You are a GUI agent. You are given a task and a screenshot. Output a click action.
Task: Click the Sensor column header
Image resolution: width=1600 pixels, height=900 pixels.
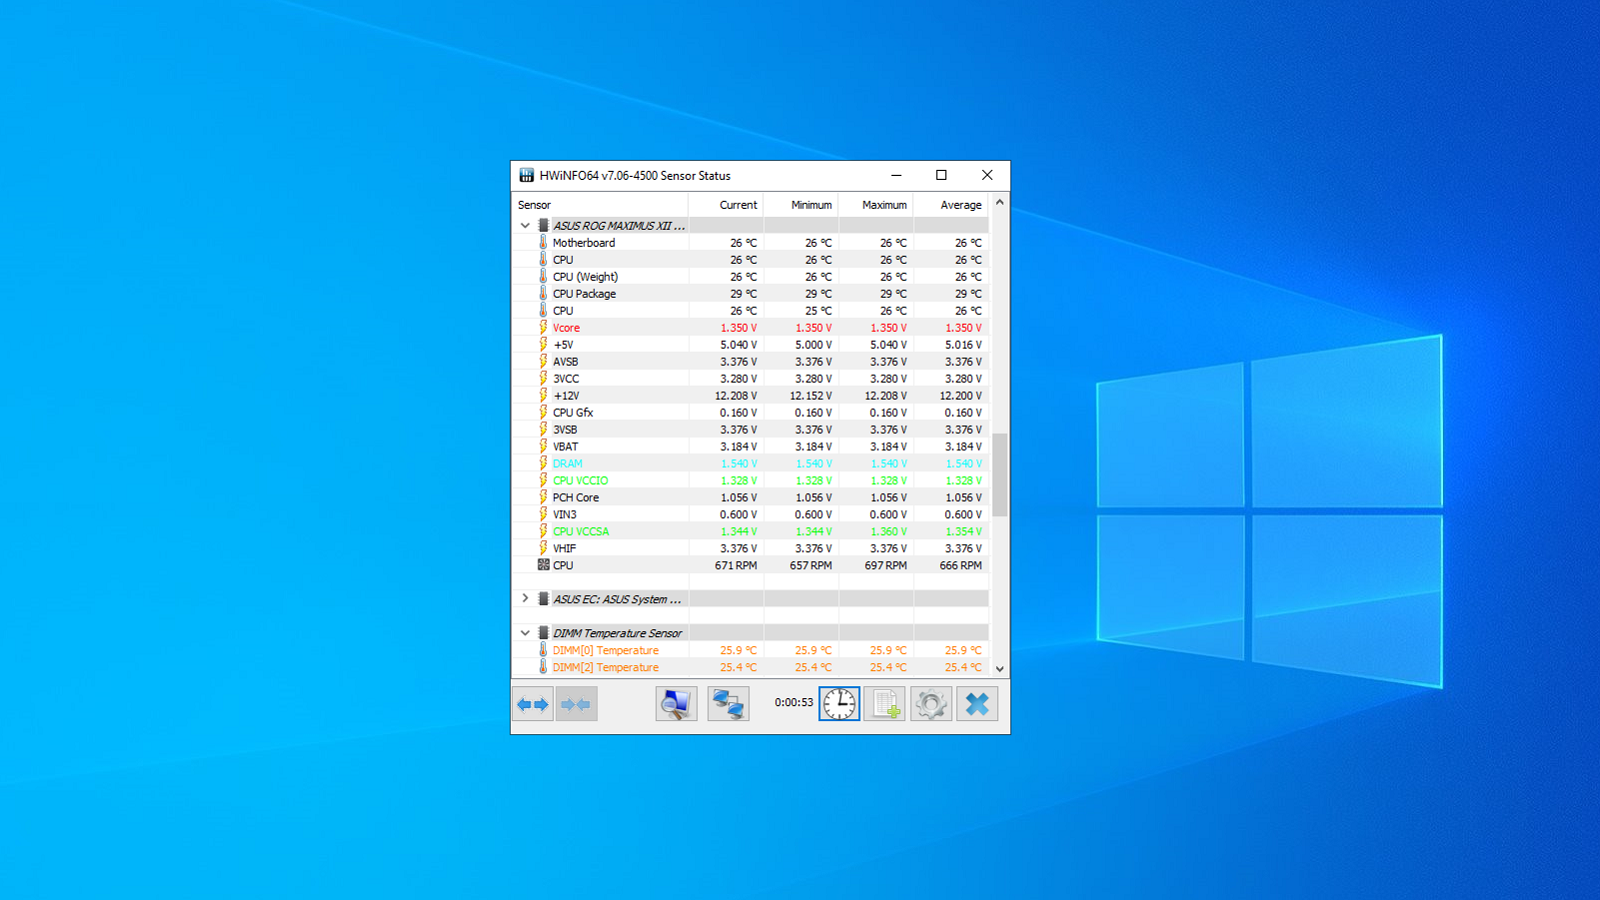600,205
